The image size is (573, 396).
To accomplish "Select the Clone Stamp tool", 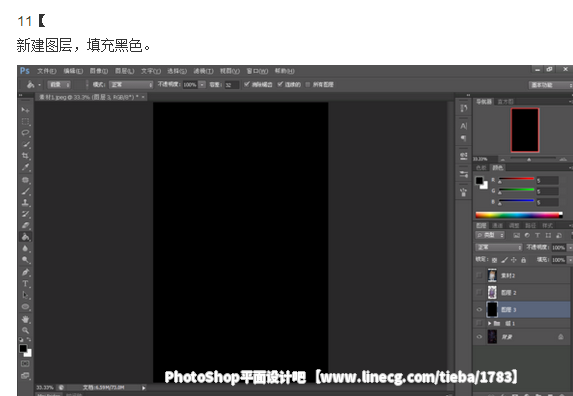I will 25,202.
